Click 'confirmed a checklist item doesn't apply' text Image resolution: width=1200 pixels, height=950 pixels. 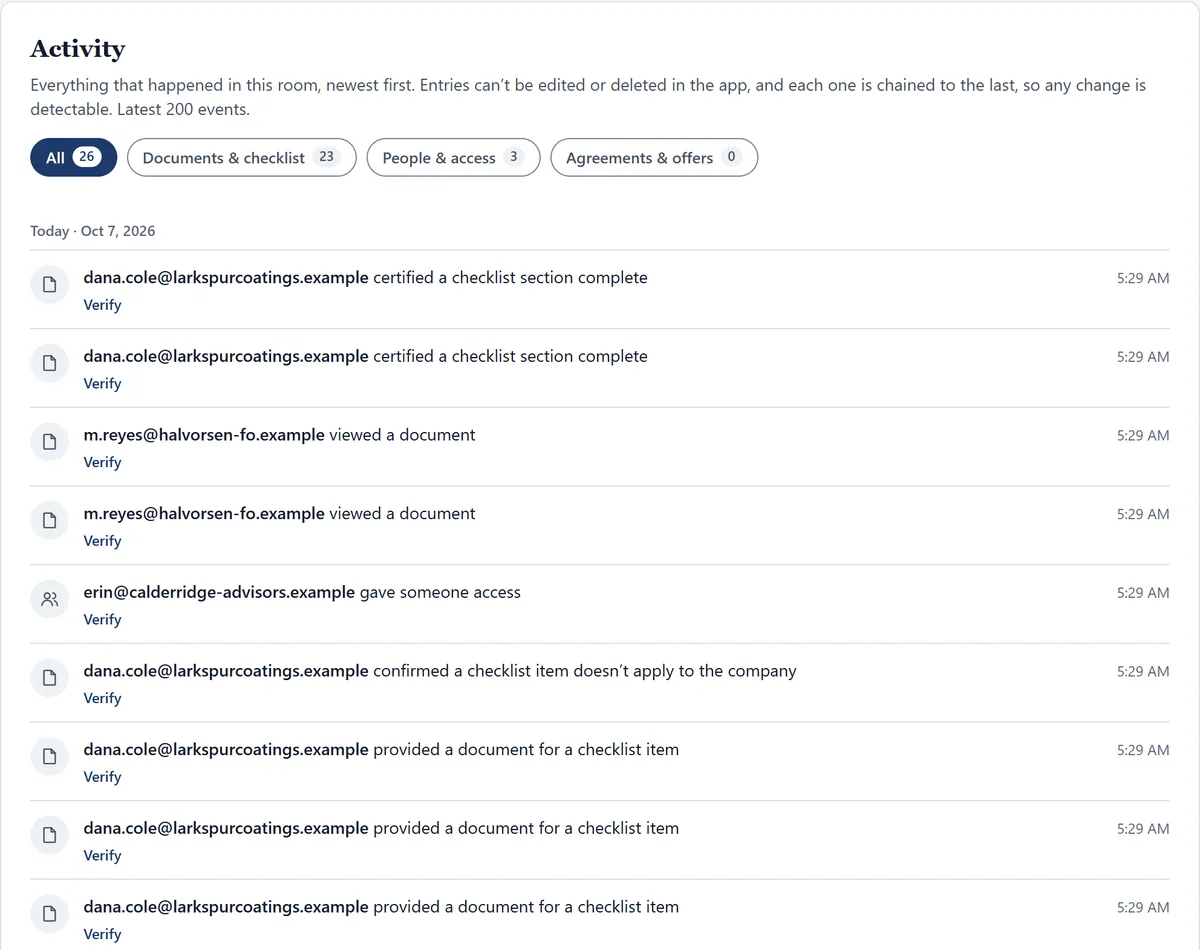585,671
